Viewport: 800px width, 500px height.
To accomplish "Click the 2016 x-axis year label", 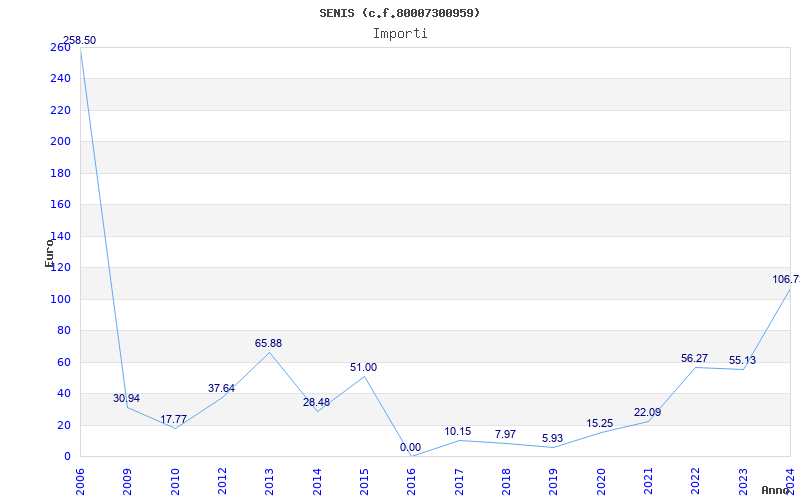I will pyautogui.click(x=412, y=482).
